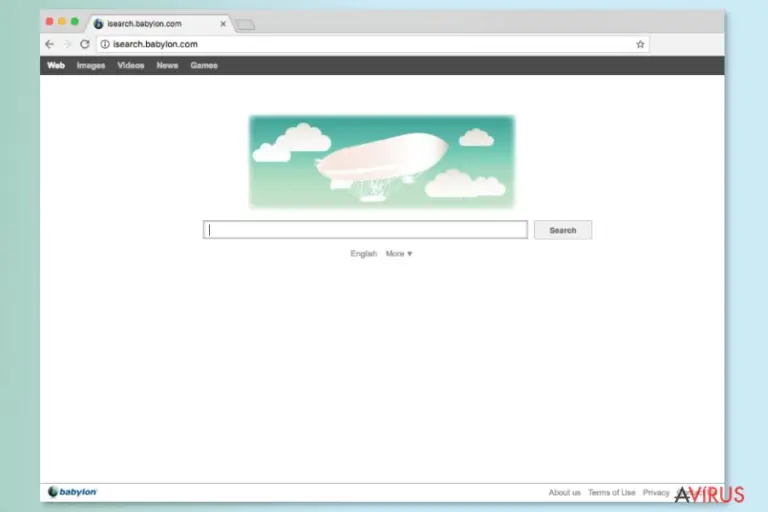Expand the More languages dropdown
Screen dimensions: 768x512
[399, 253]
